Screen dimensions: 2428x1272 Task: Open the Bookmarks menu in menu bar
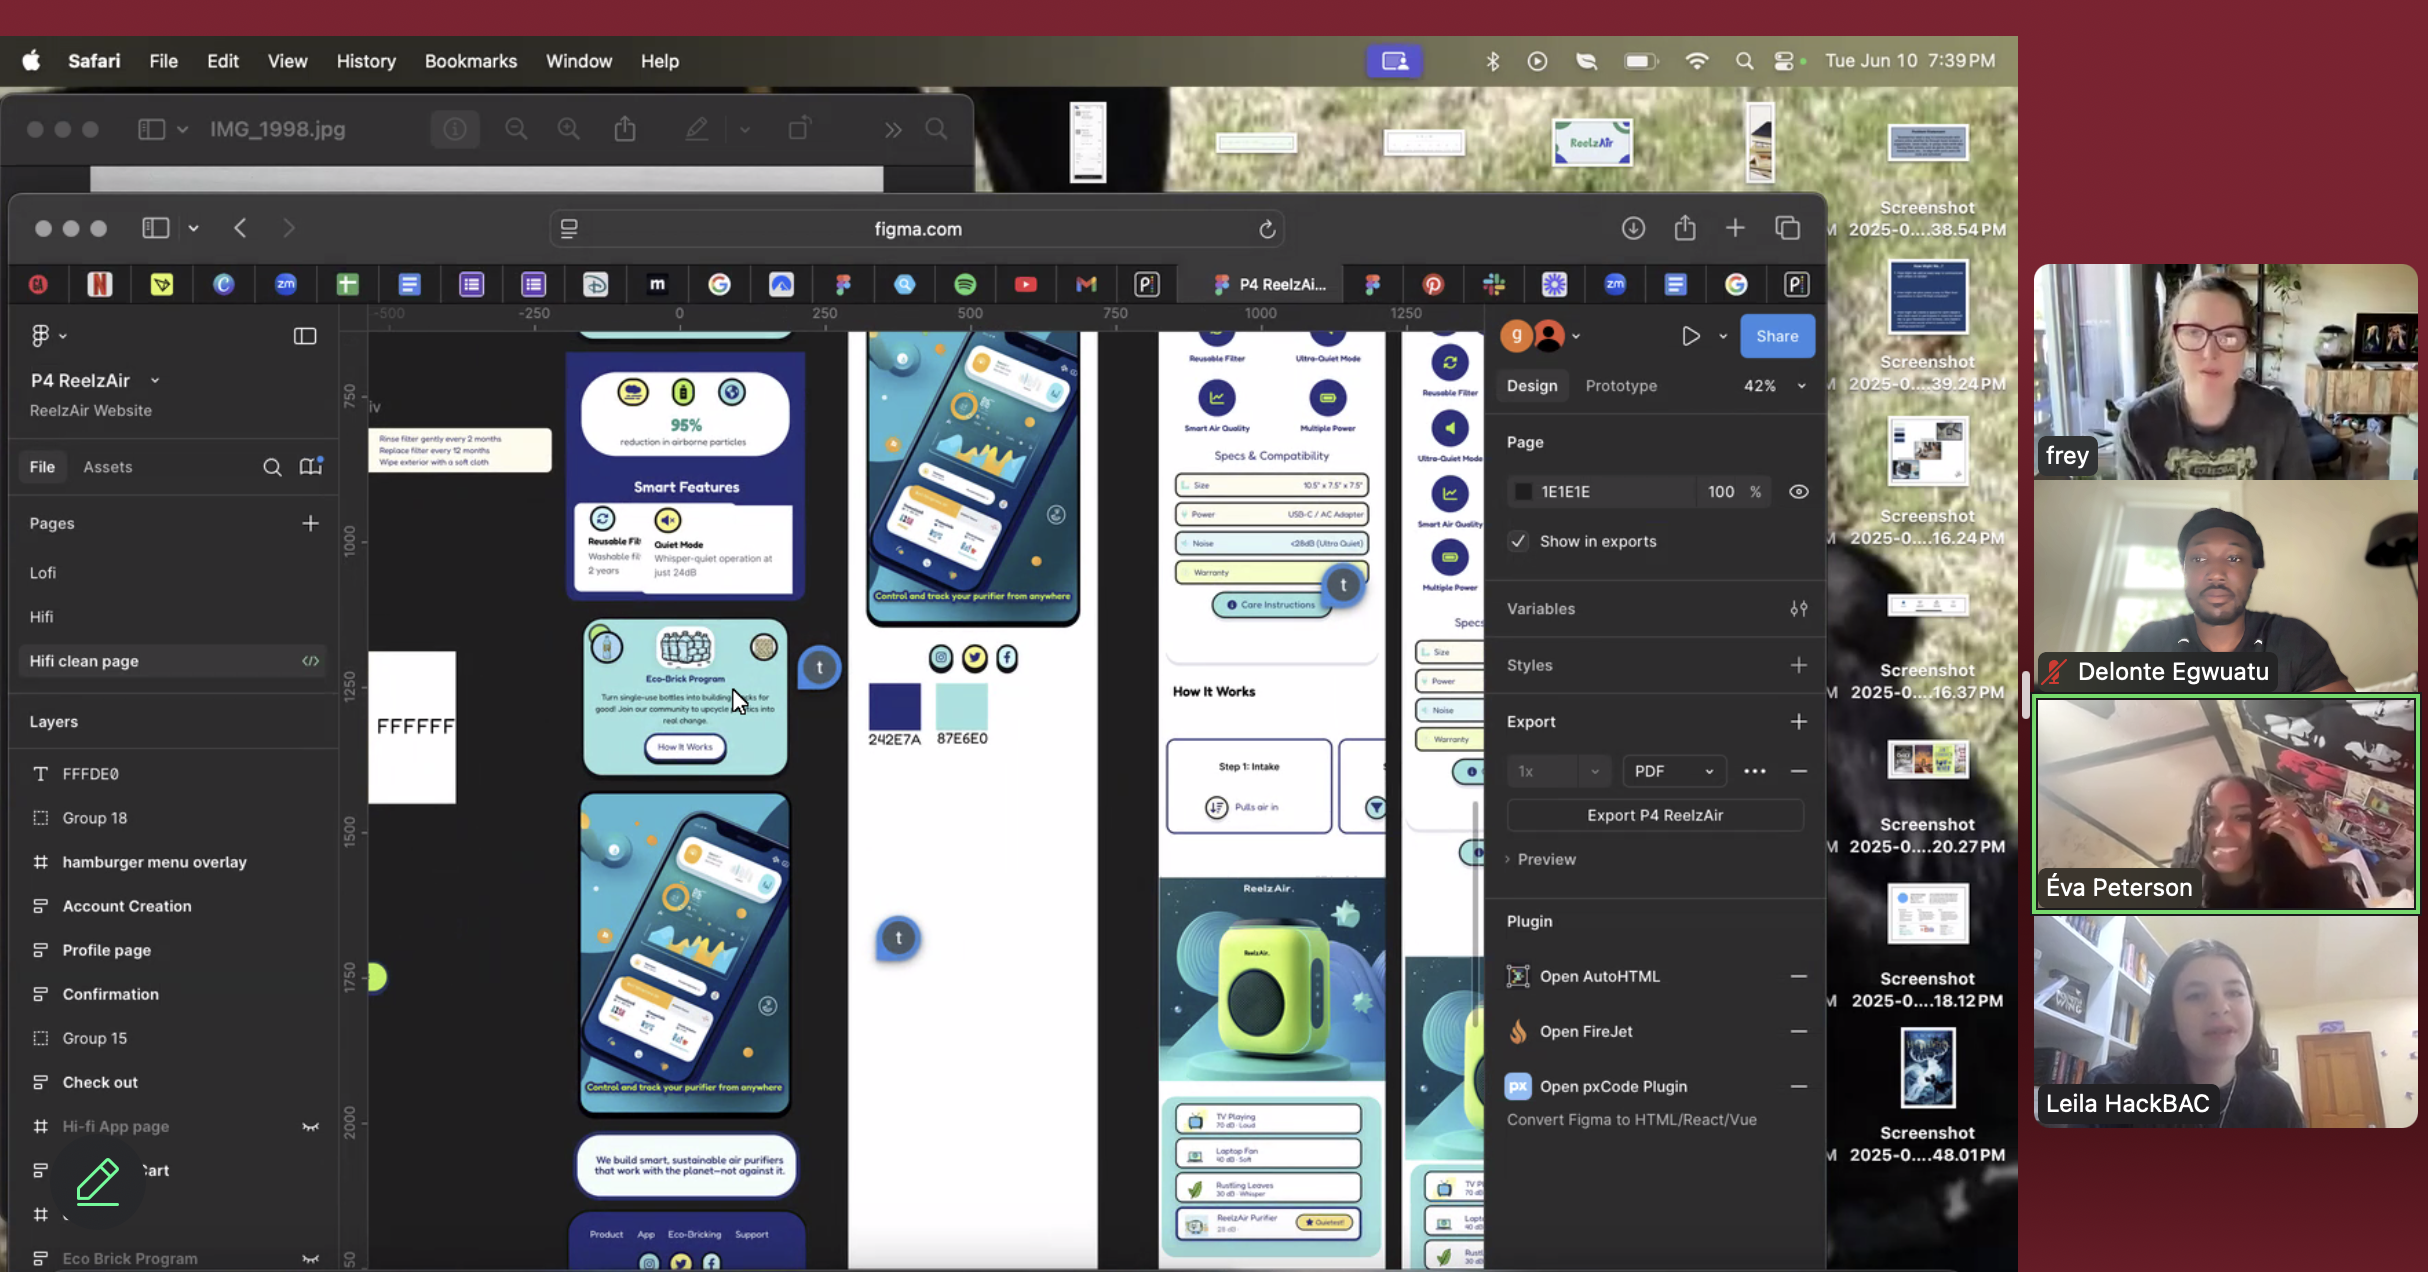pyautogui.click(x=470, y=61)
